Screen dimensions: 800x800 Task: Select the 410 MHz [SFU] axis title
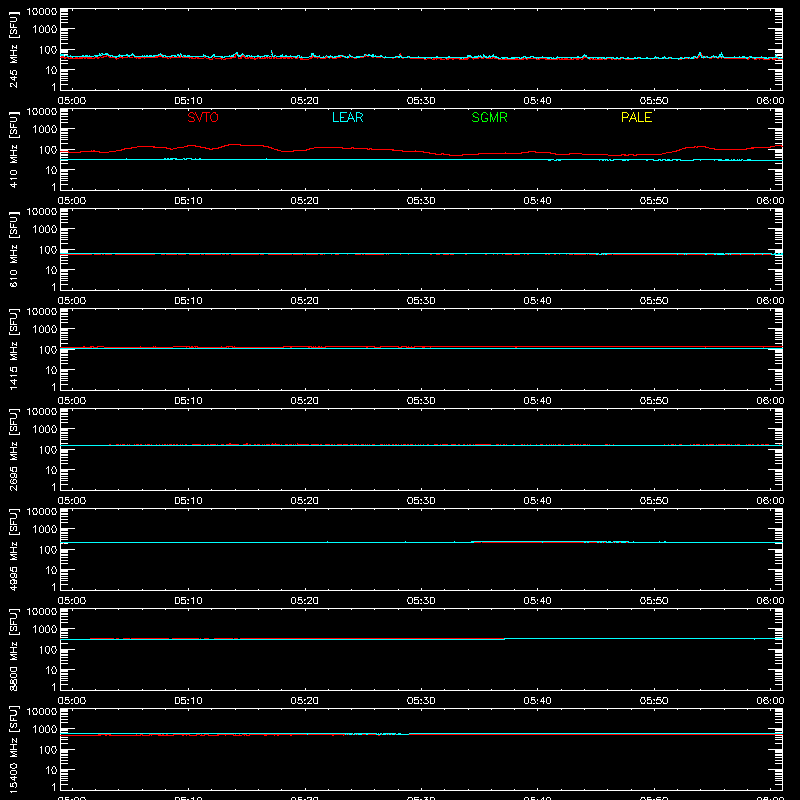(x=13, y=149)
